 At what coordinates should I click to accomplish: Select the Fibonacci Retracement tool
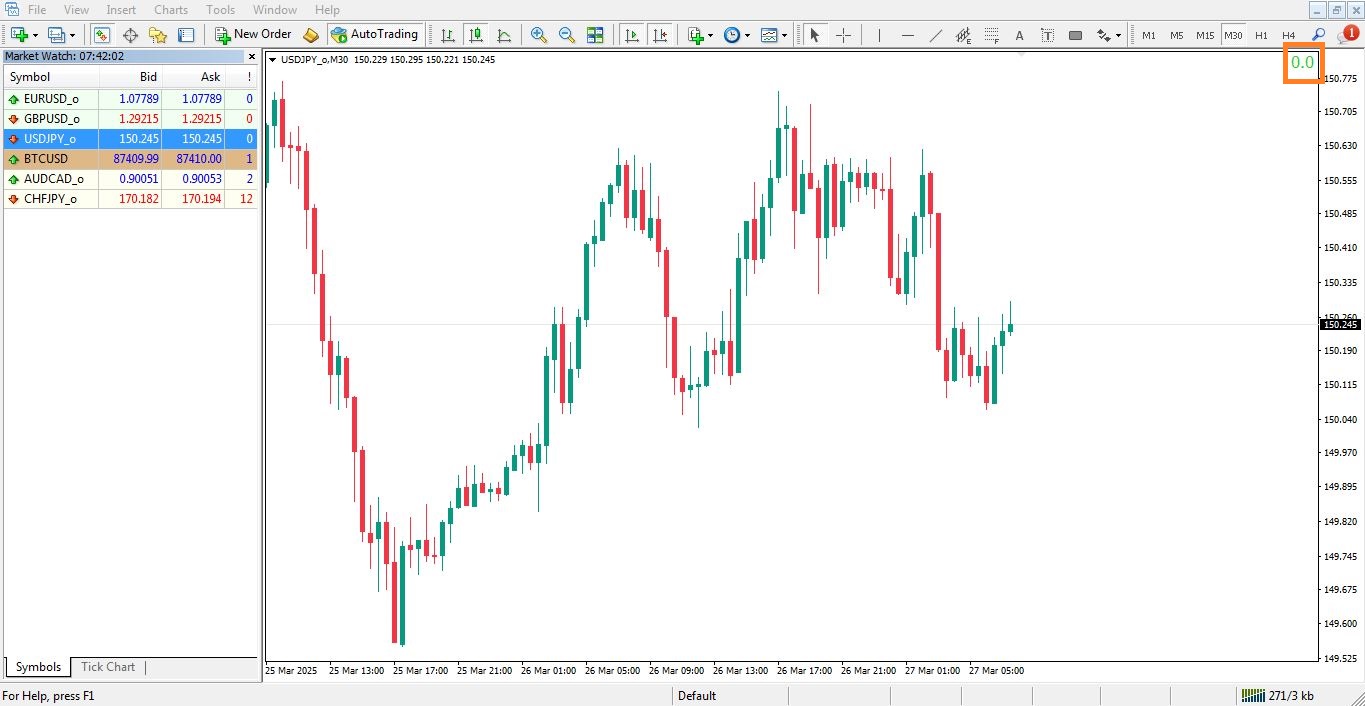coord(992,35)
